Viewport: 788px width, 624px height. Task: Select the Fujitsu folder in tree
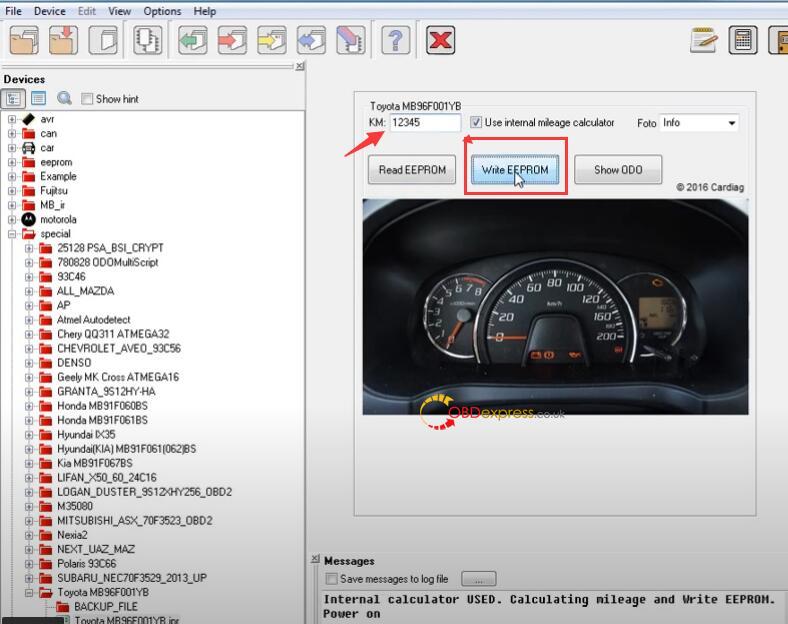[x=54, y=191]
